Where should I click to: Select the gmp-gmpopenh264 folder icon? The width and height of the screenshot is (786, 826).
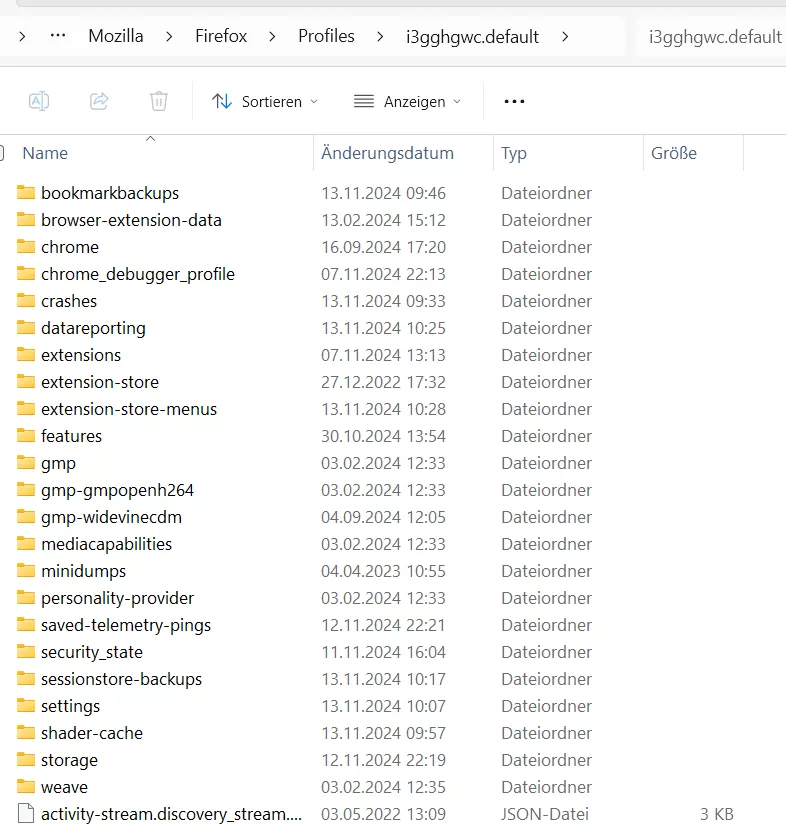point(26,489)
